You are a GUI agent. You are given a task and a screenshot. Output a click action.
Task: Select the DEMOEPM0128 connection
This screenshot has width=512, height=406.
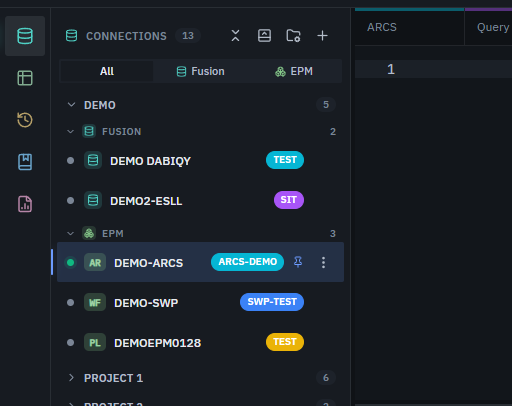tap(200, 342)
